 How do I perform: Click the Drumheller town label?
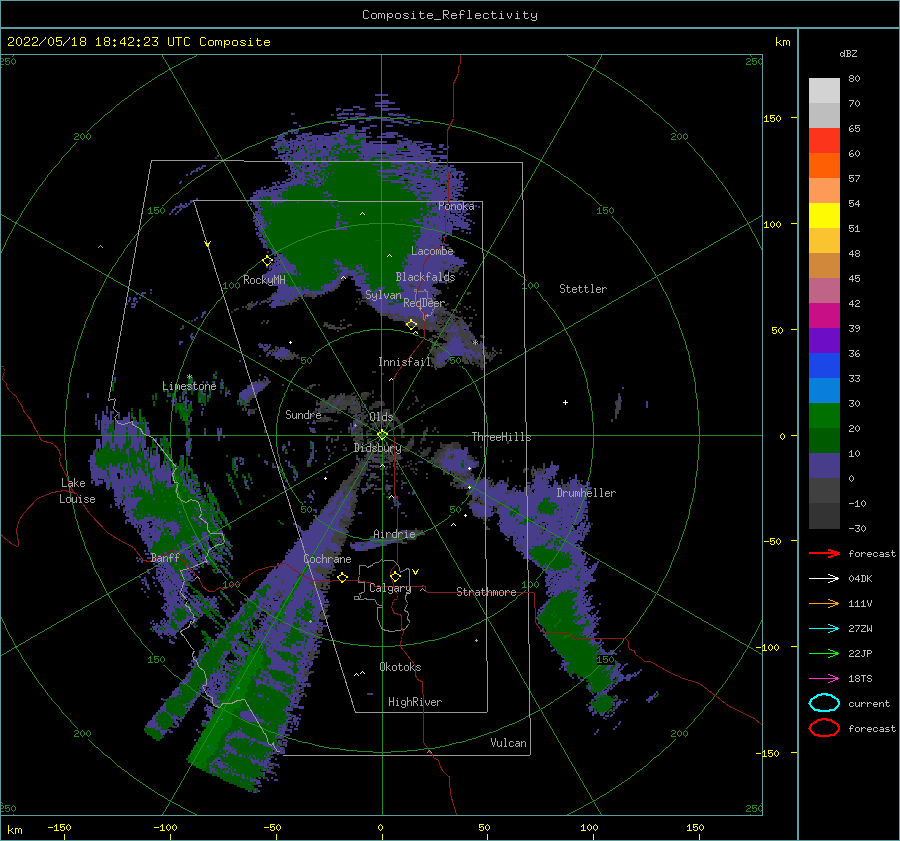point(586,493)
